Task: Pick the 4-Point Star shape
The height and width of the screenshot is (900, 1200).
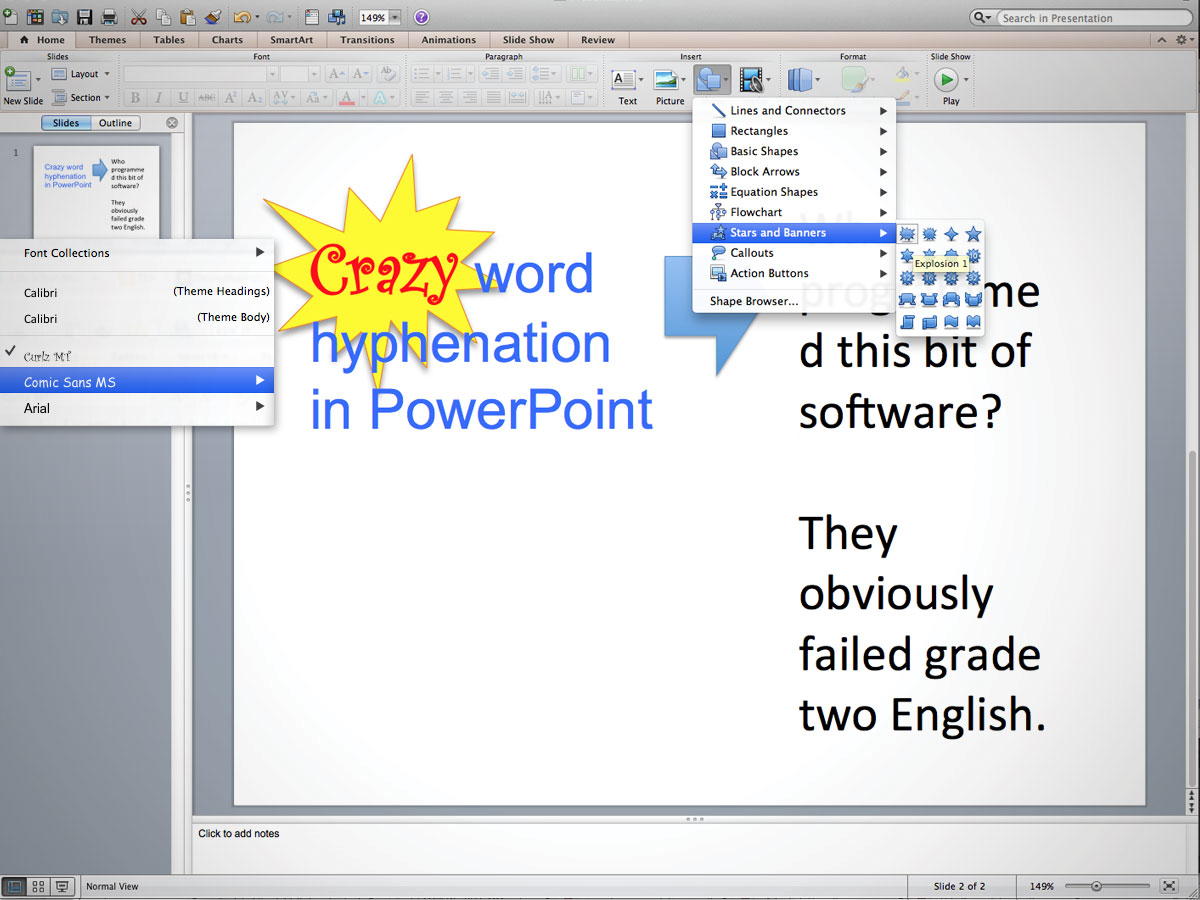Action: click(951, 234)
